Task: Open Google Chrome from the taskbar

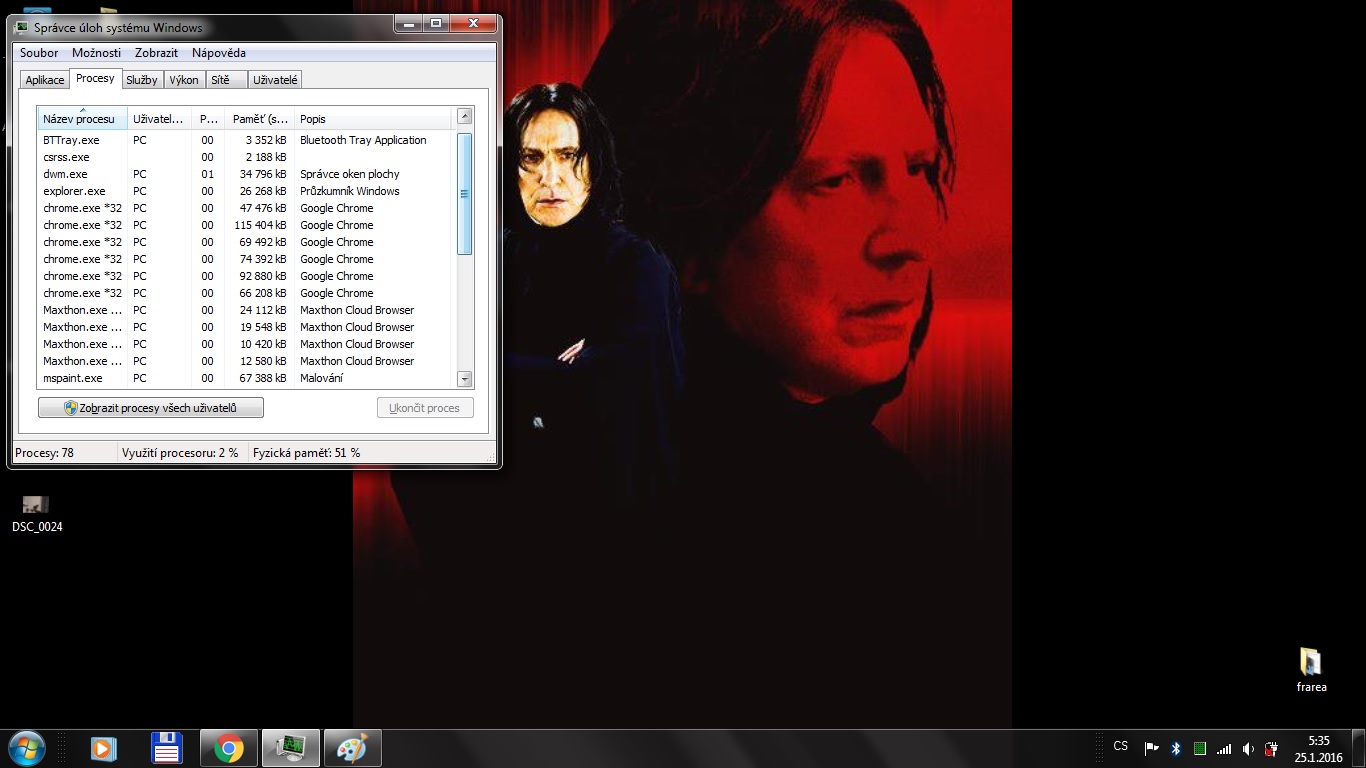Action: [x=229, y=748]
